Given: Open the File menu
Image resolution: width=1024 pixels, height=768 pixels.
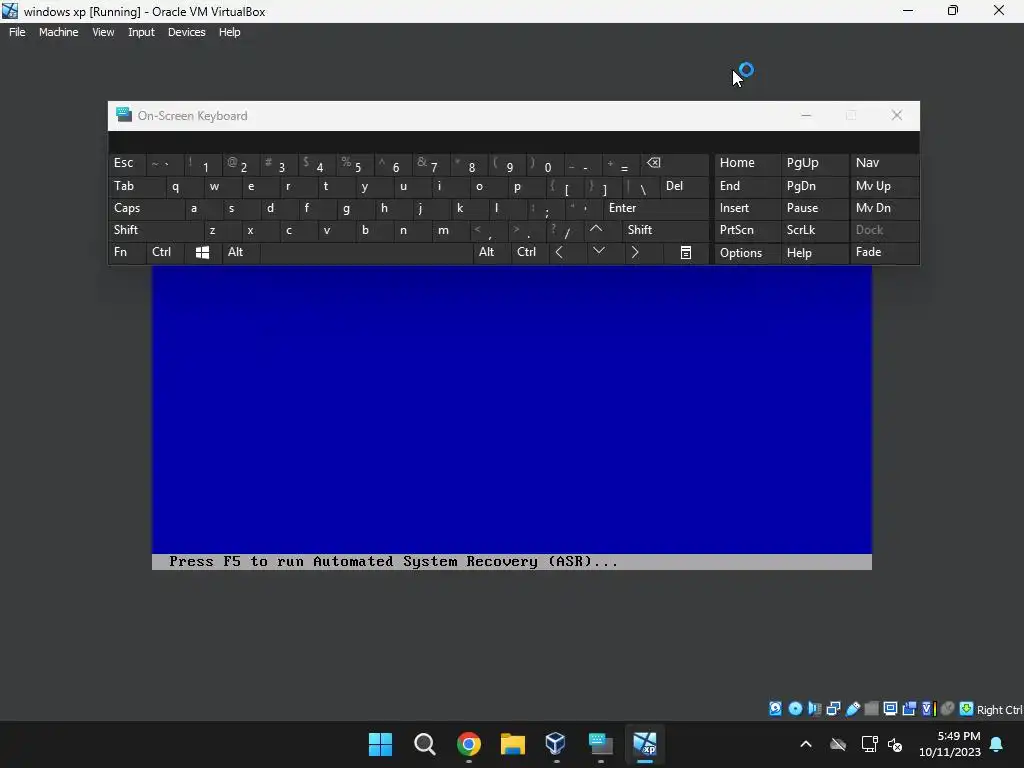Looking at the screenshot, I should pos(17,32).
